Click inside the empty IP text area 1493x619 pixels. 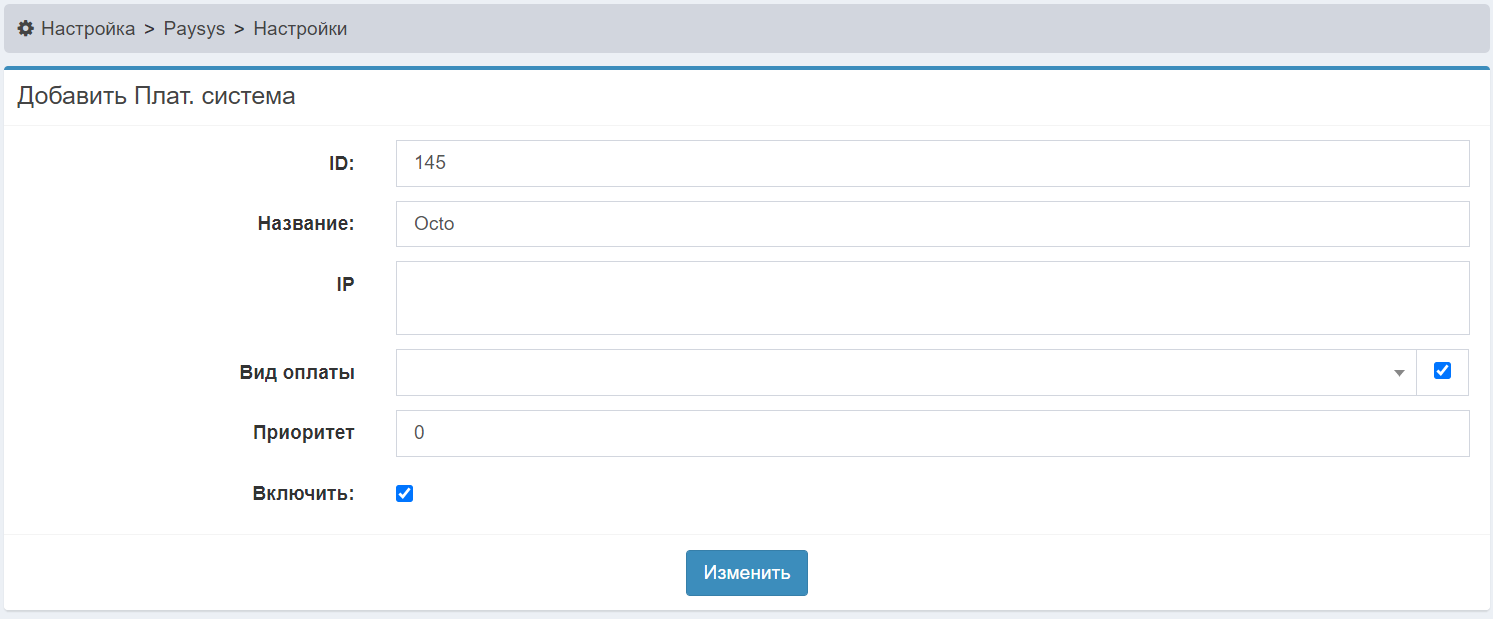[932, 298]
